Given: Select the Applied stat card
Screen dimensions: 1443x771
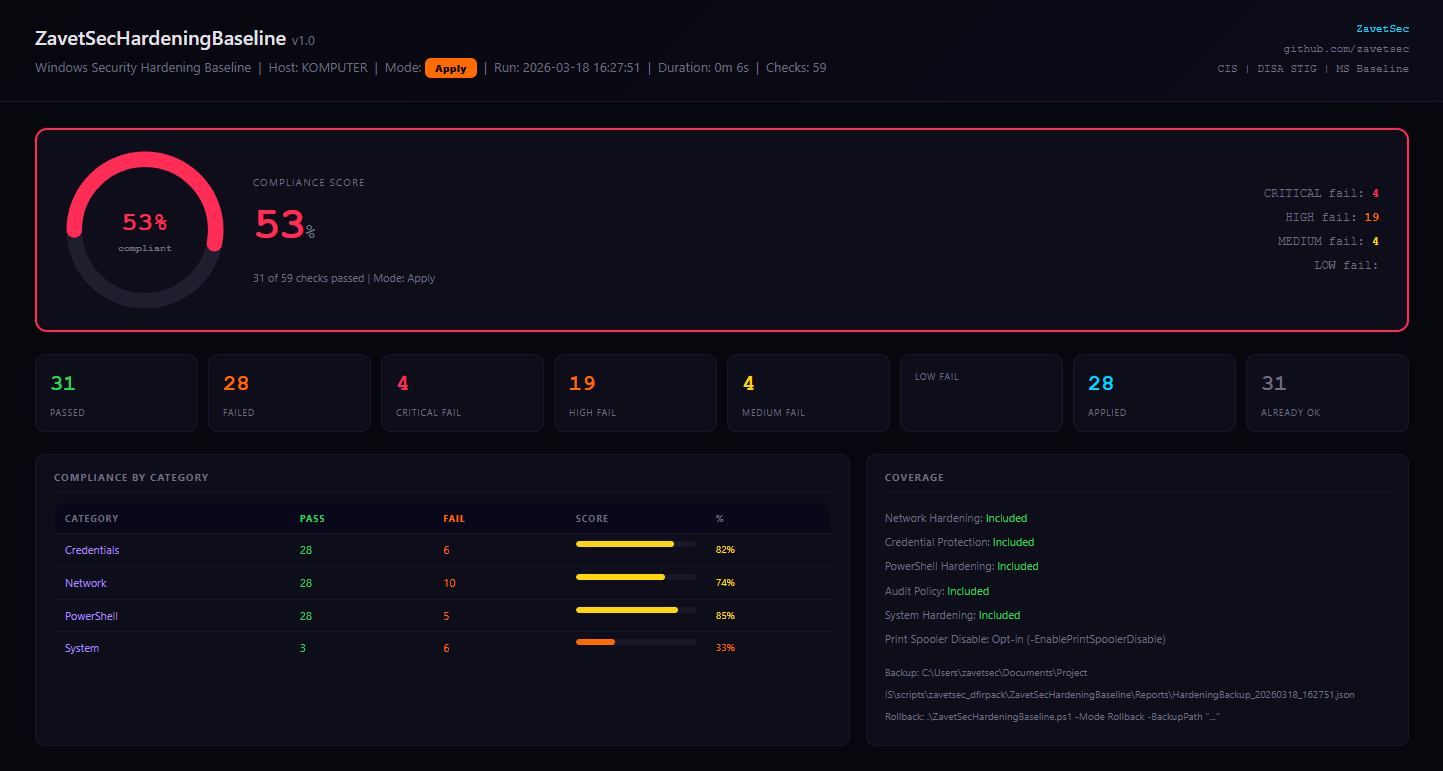Looking at the screenshot, I should [1154, 393].
